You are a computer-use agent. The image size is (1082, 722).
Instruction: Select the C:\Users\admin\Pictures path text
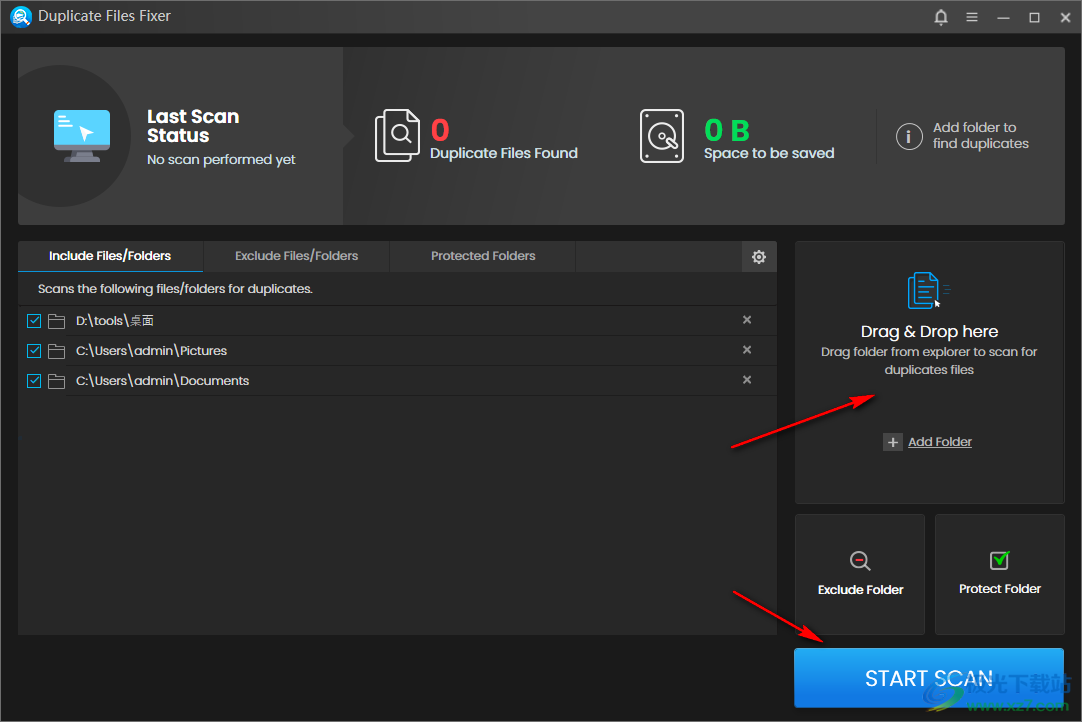pyautogui.click(x=151, y=351)
